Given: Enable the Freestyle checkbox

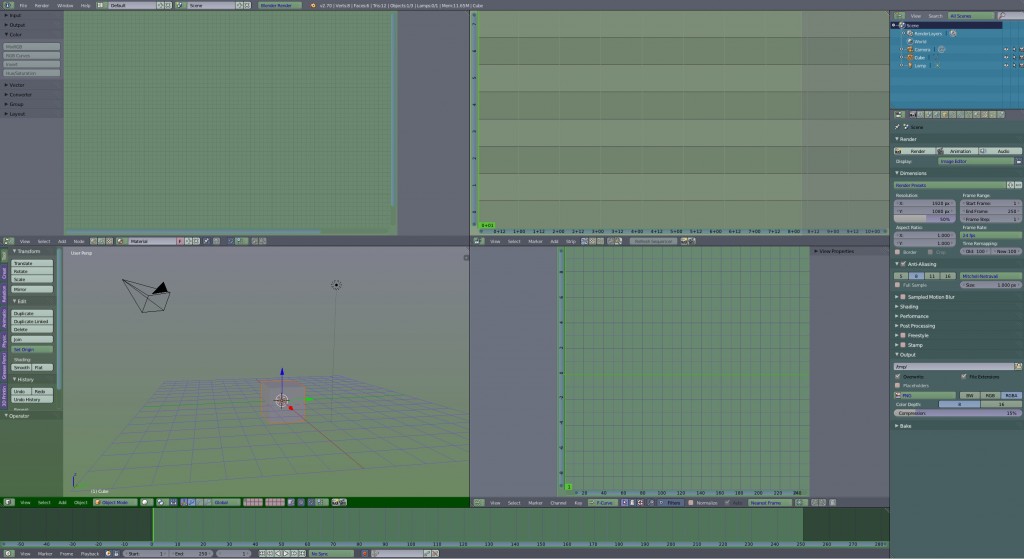Looking at the screenshot, I should tap(903, 336).
